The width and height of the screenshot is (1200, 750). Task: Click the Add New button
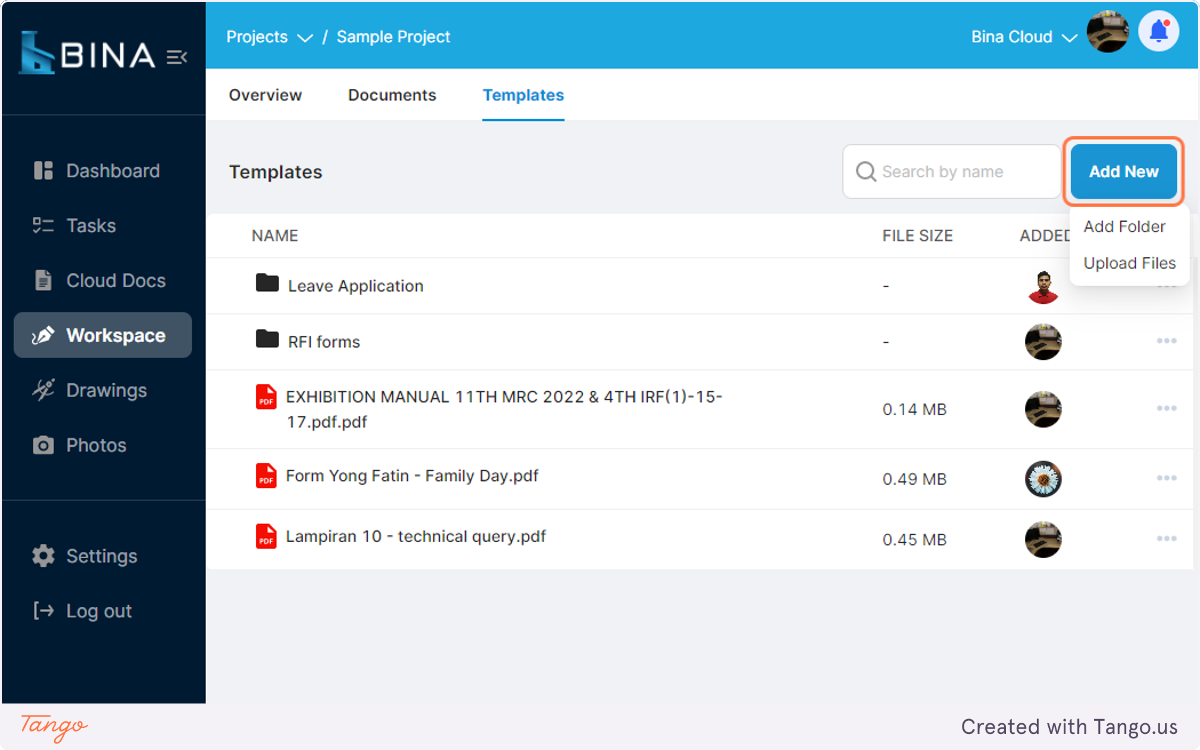click(x=1124, y=172)
